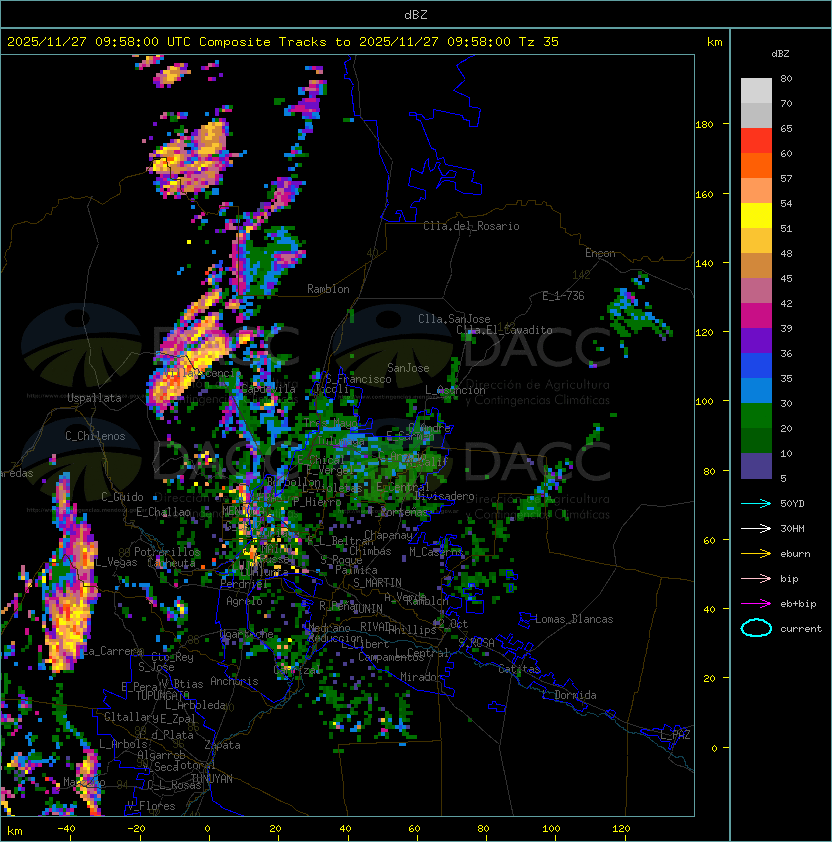
Task: Pick the magenta 39-42 dBZ legend swatch
Action: (756, 316)
